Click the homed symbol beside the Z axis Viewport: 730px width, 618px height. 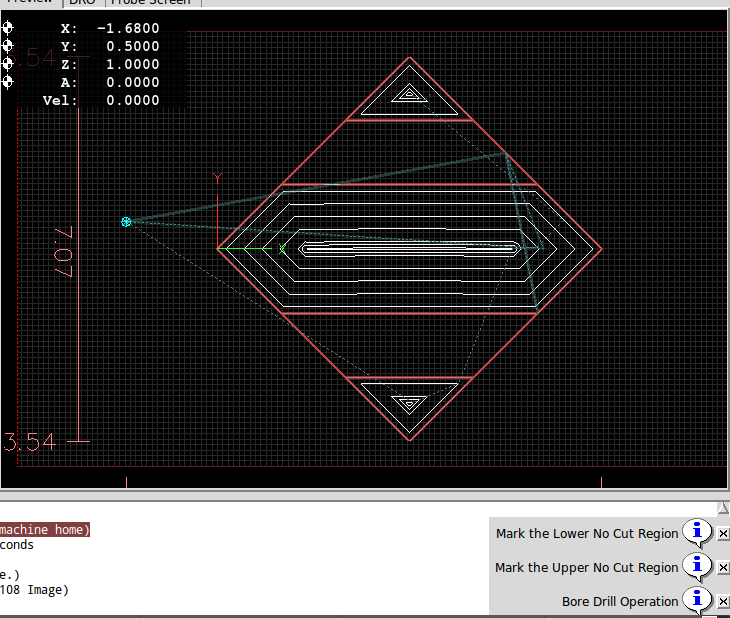pyautogui.click(x=8, y=64)
